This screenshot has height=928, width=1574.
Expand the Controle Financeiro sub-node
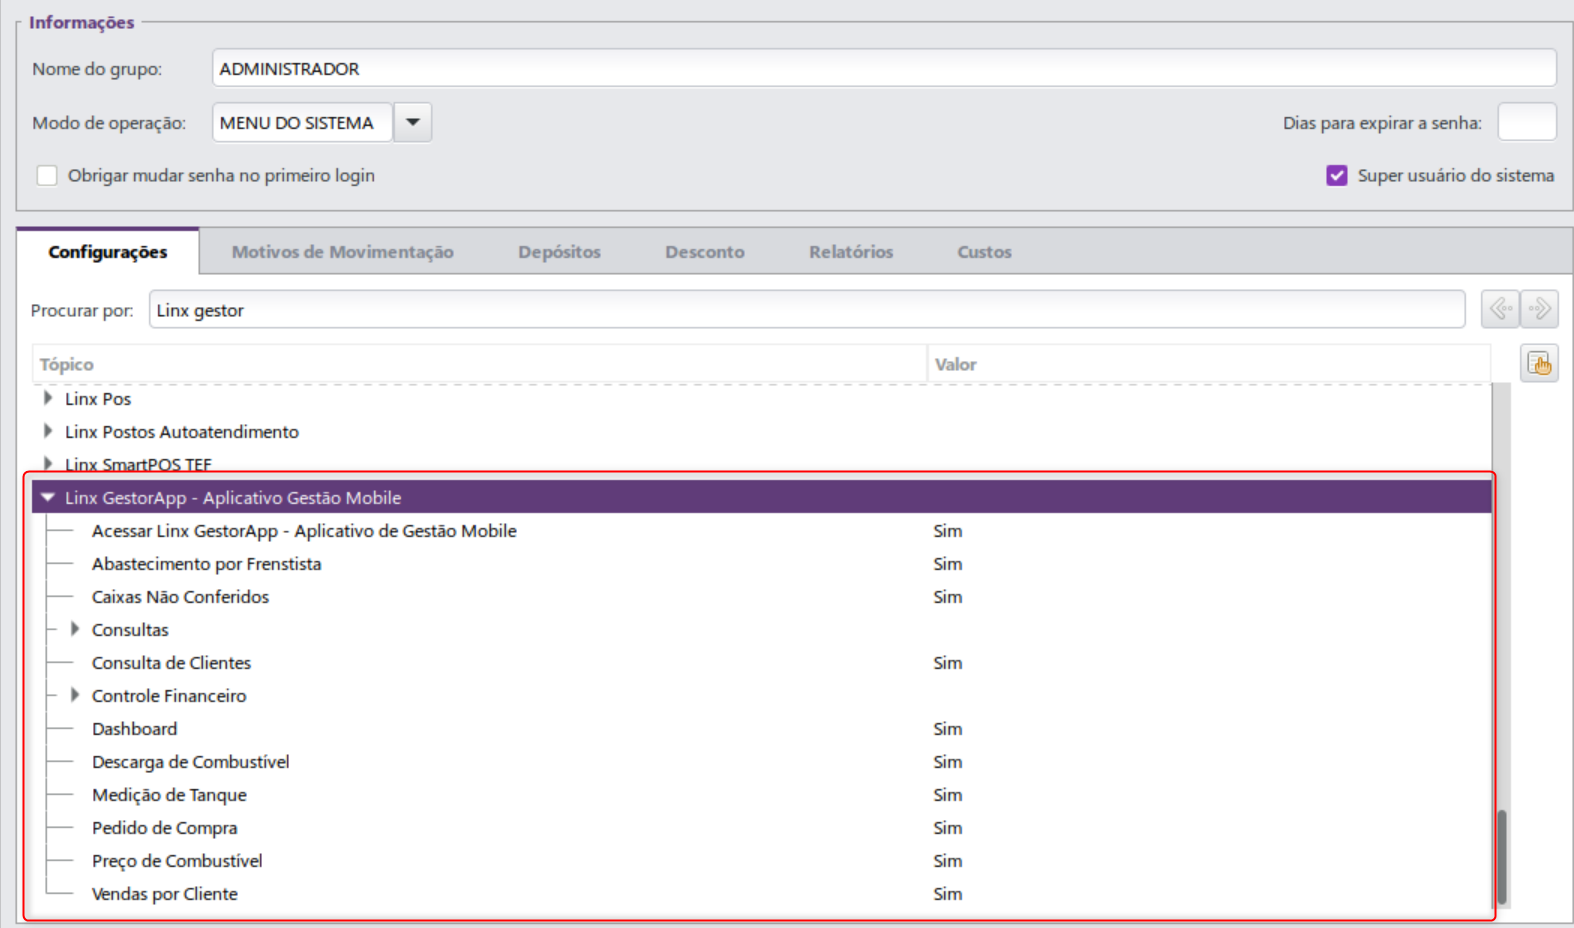[x=74, y=695]
